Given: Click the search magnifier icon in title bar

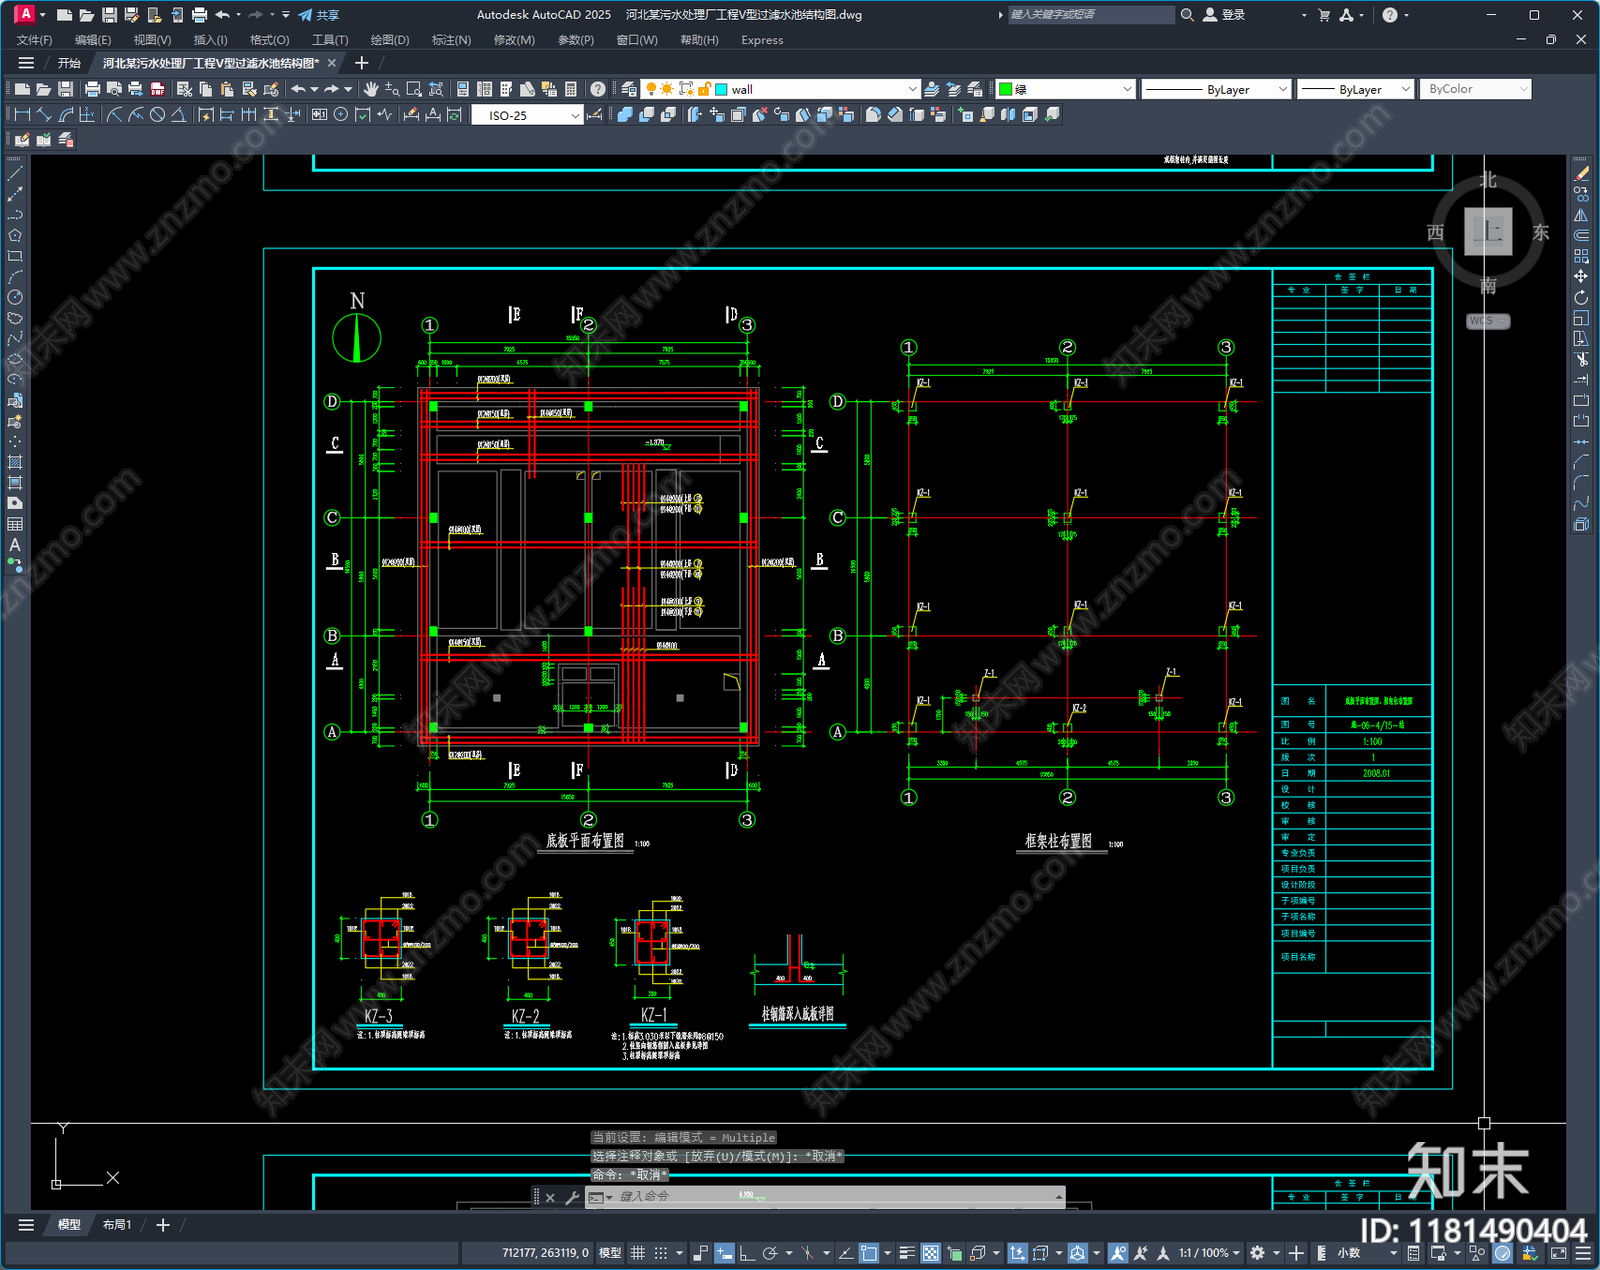Looking at the screenshot, I should tap(1187, 15).
